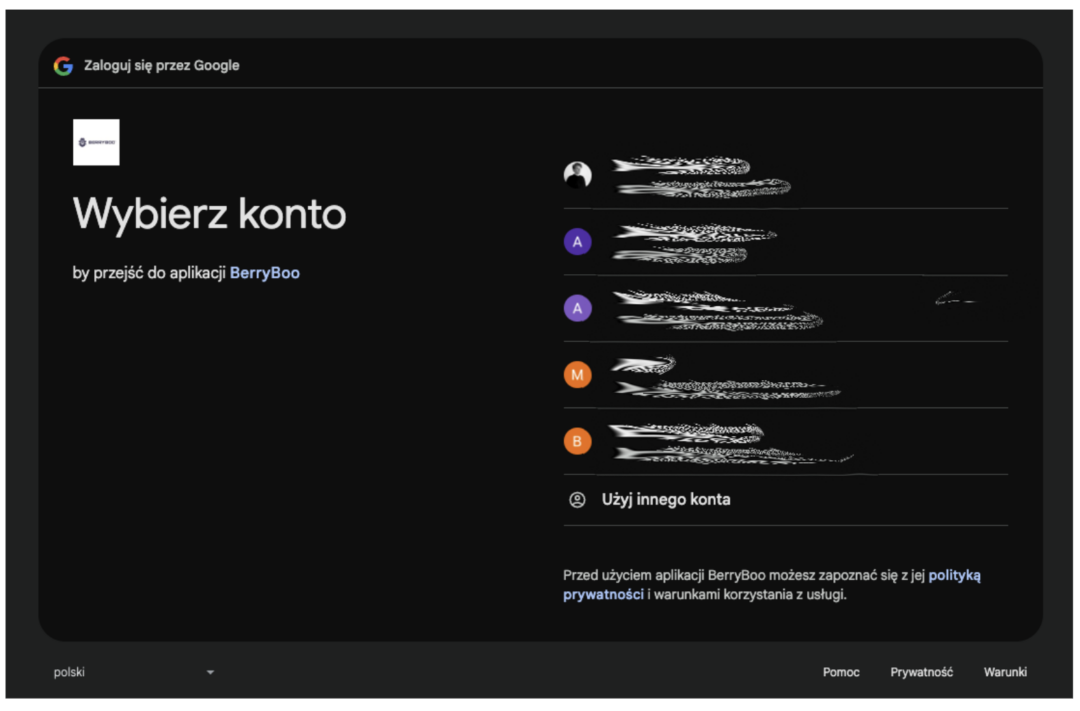The image size is (1080, 711).
Task: Click the person icon beside Użyj innego konta
Action: pyautogui.click(x=577, y=500)
